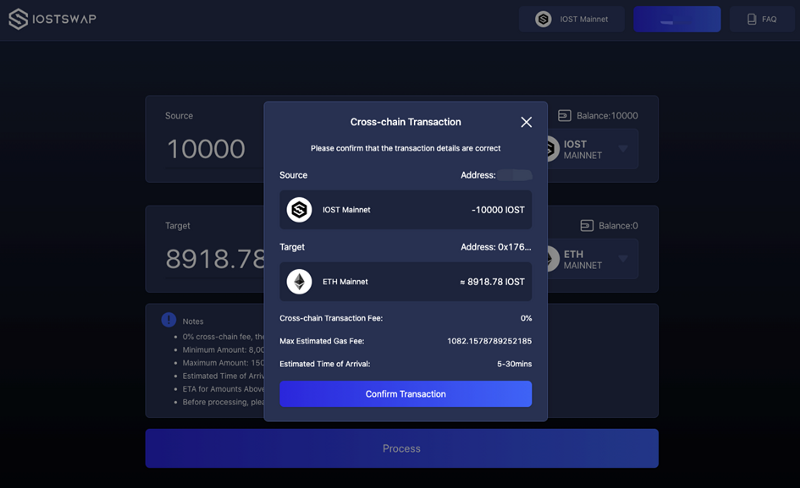Viewport: 800px width, 488px height.
Task: Click the Cross-chain Transaction Fee label
Action: click(331, 318)
